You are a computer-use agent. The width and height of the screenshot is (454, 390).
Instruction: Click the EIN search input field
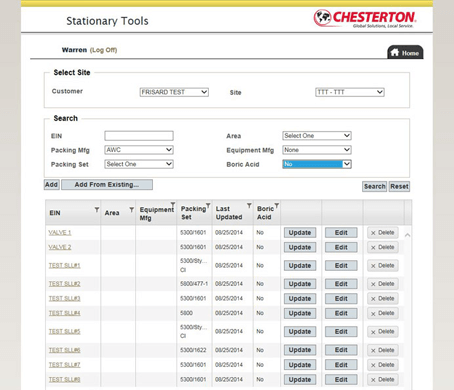click(139, 136)
